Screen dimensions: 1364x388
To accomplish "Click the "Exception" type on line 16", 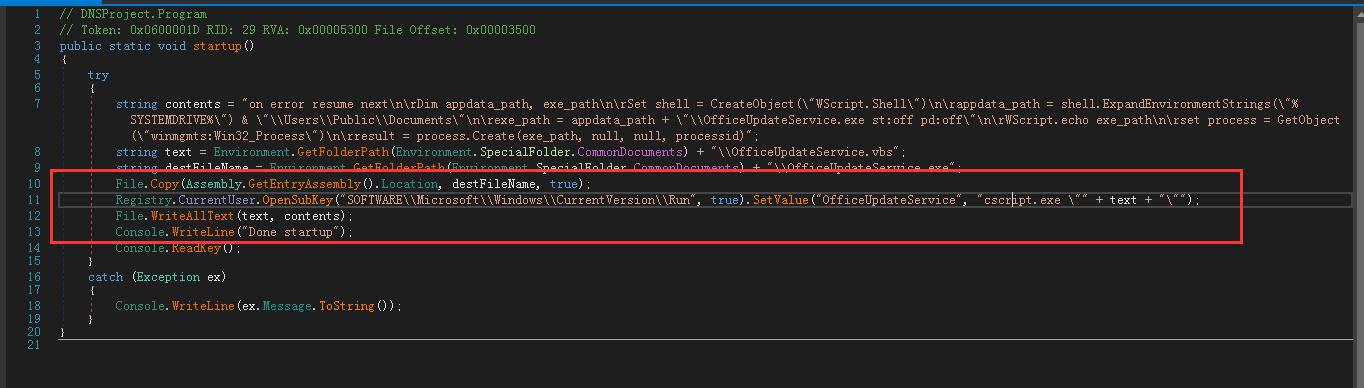I will pos(168,276).
